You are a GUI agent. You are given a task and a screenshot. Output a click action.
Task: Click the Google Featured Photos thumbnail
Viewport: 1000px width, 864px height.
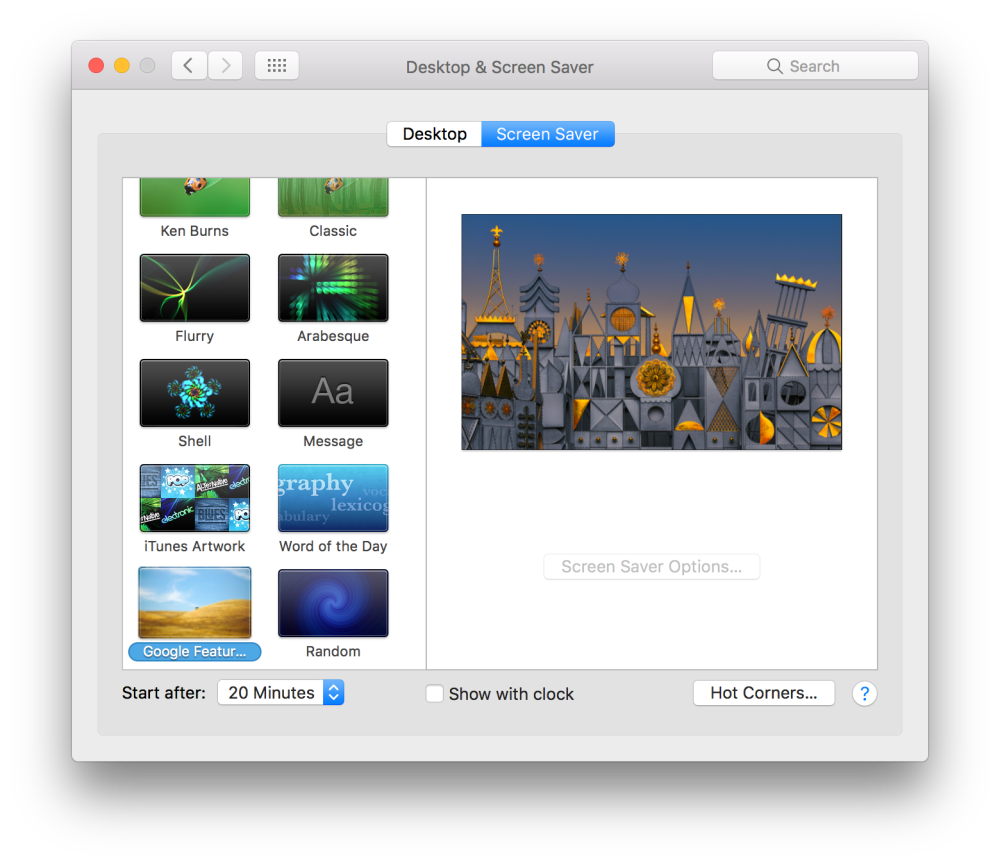point(195,603)
